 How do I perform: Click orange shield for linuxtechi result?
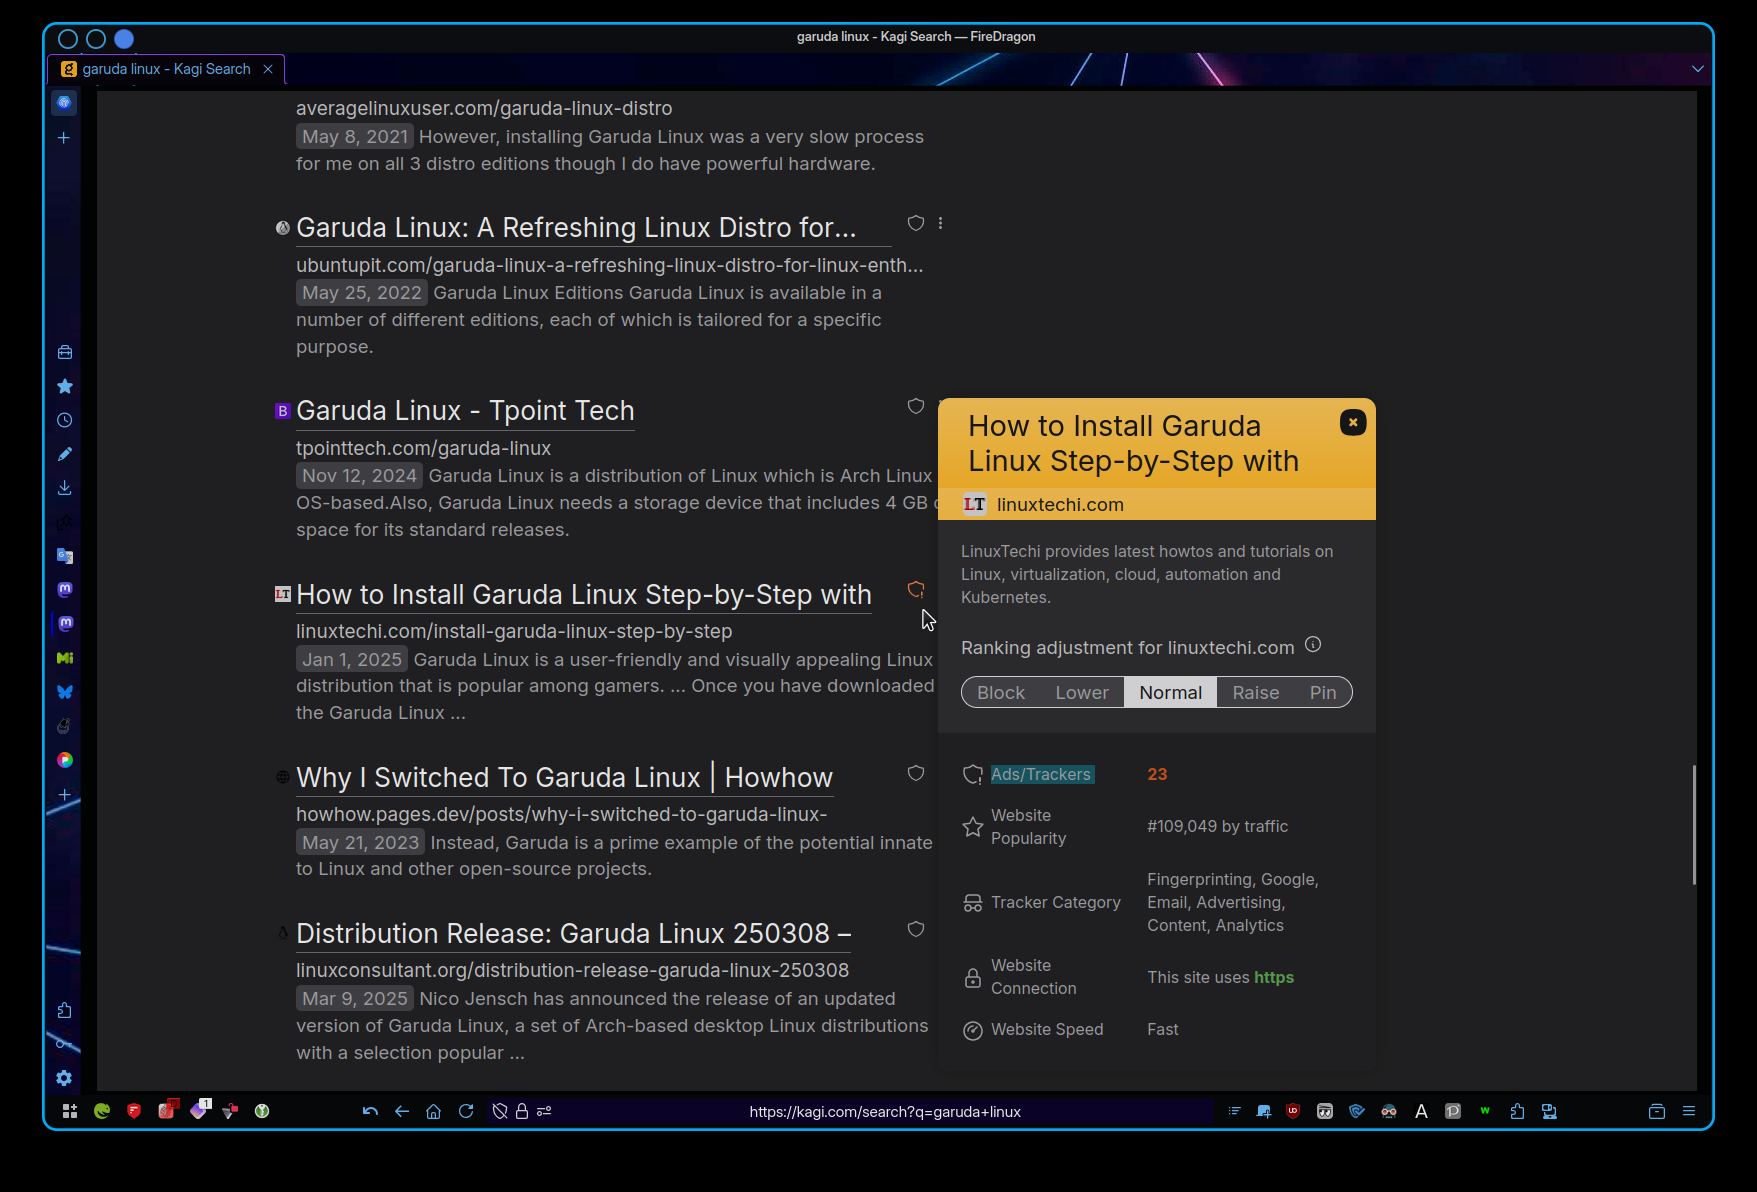click(916, 589)
